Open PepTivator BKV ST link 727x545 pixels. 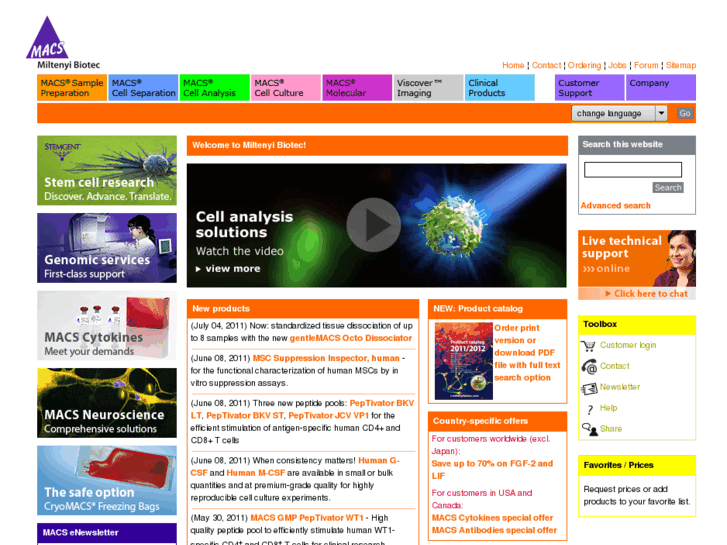245,416
